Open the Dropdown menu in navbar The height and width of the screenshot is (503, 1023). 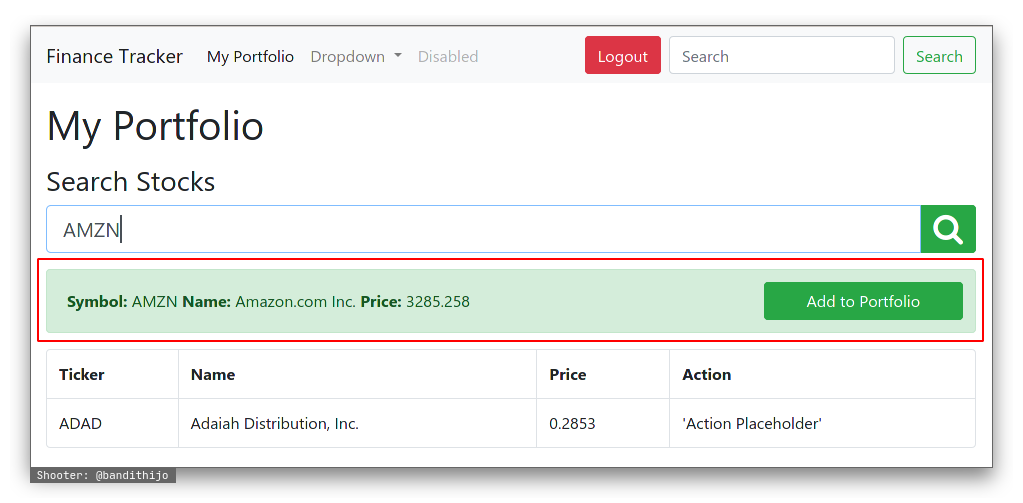tap(356, 57)
